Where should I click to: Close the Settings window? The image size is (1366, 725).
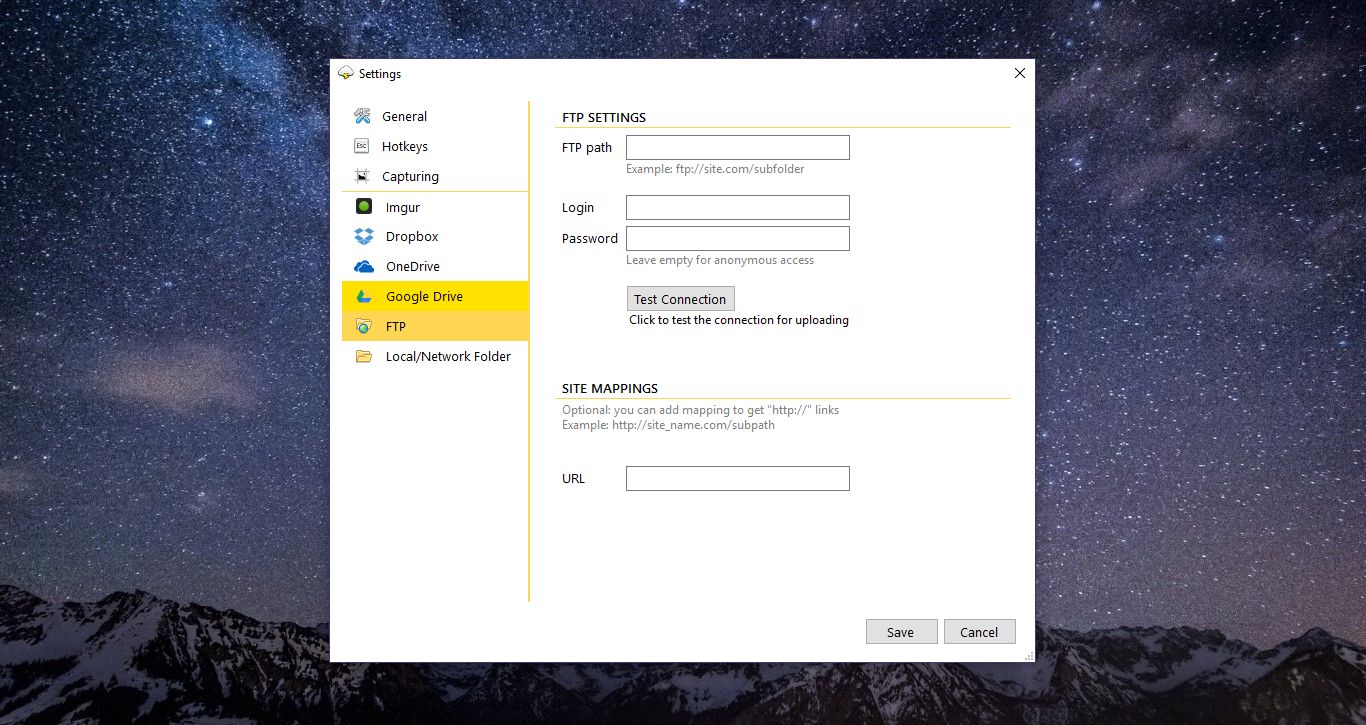click(1019, 73)
